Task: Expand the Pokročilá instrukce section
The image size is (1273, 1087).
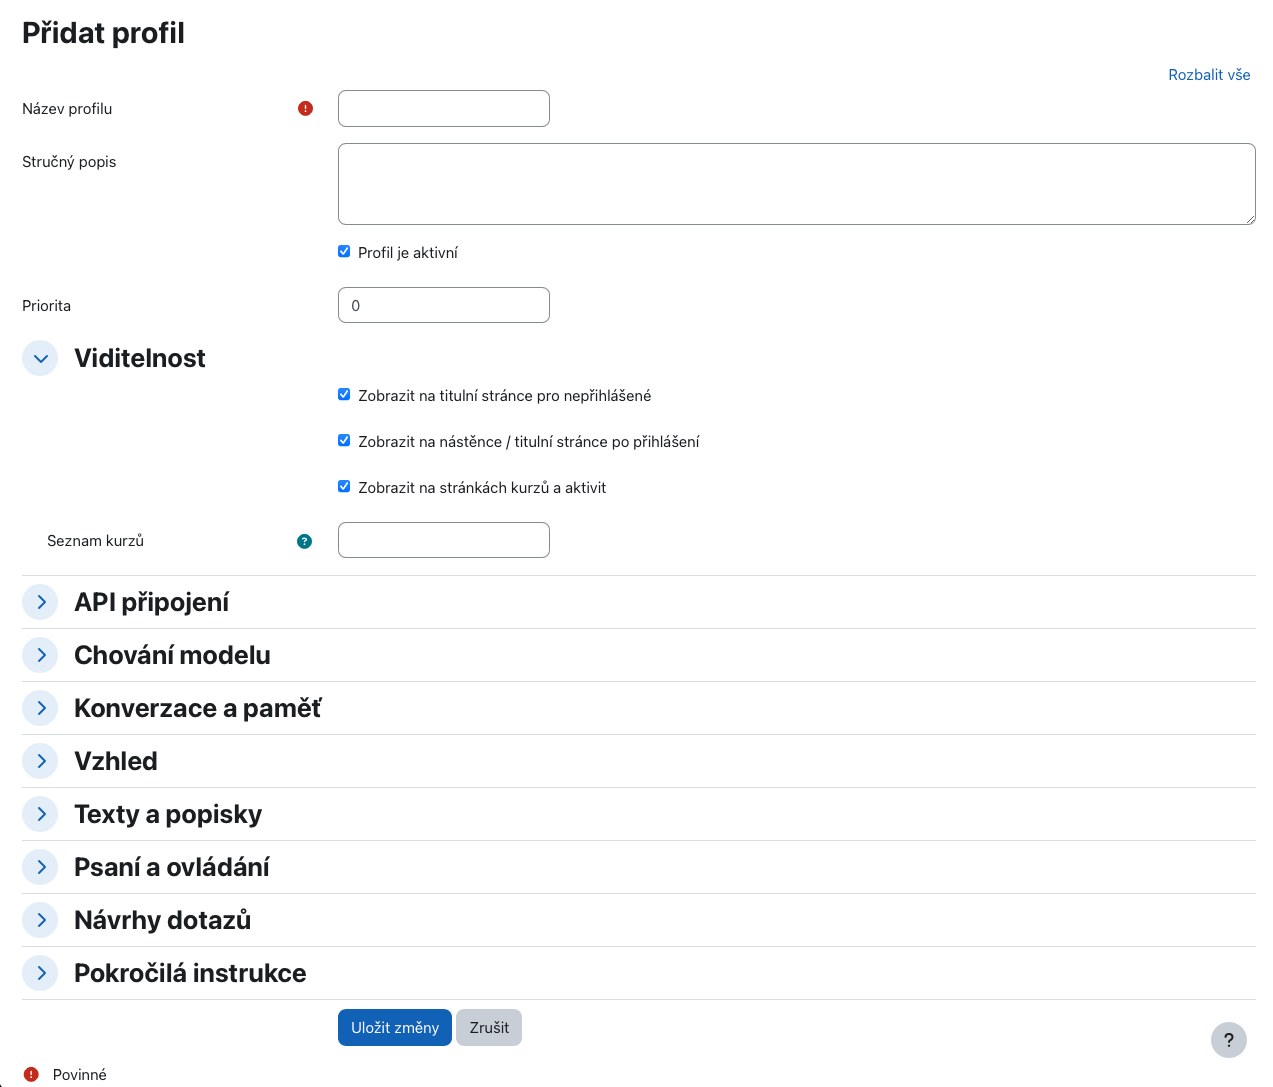Action: [41, 973]
